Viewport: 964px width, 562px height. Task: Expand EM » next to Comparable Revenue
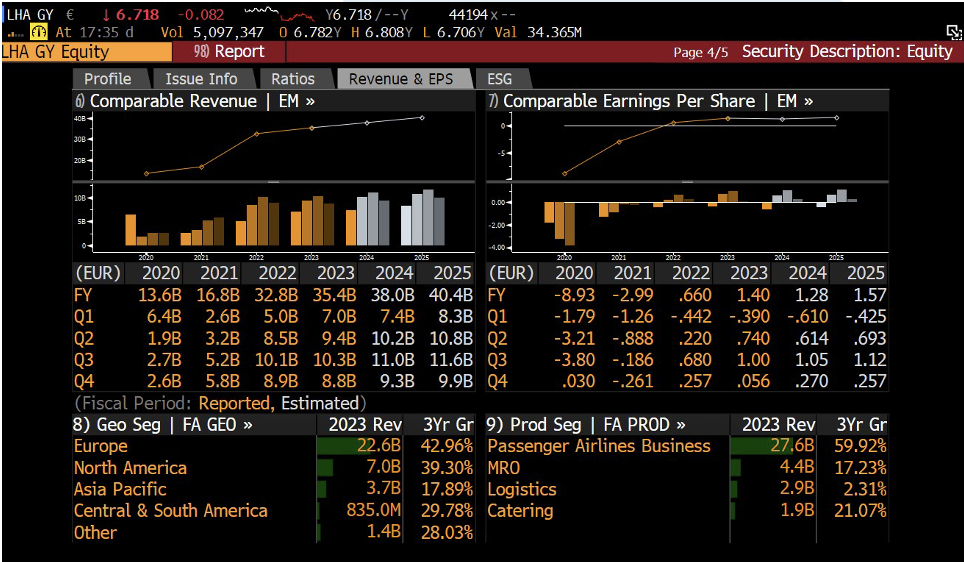point(296,101)
